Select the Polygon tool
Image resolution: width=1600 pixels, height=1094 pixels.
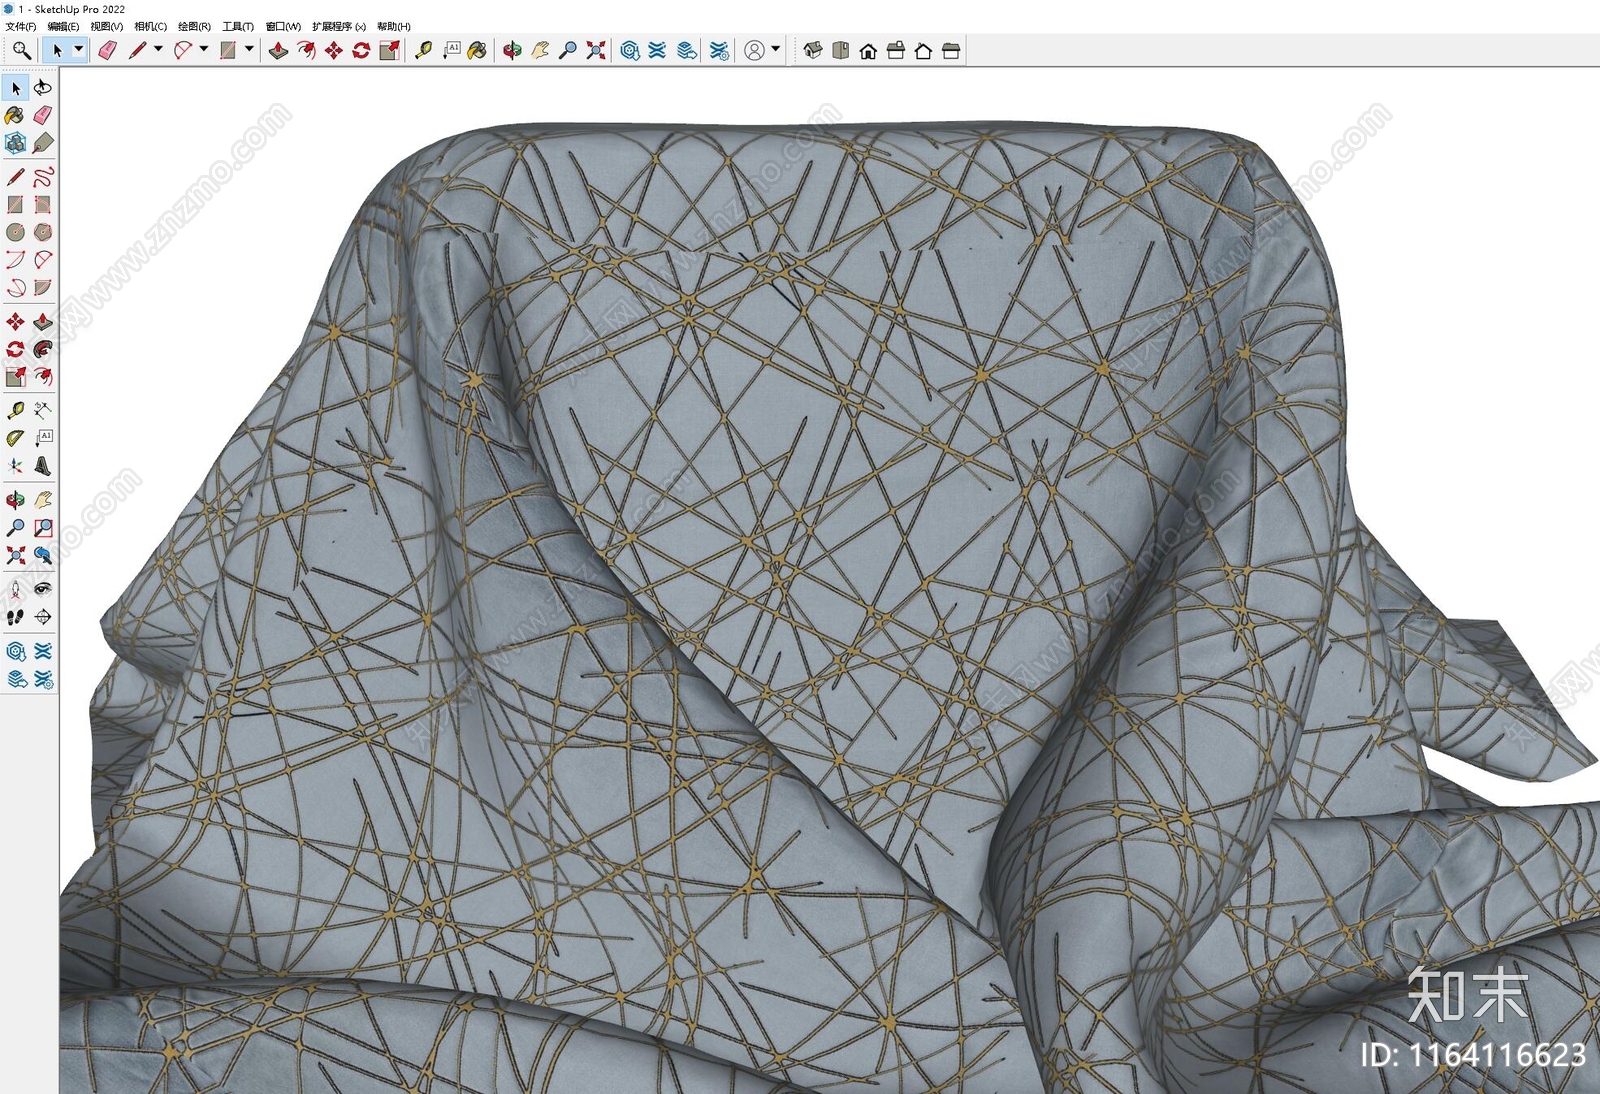click(x=43, y=232)
